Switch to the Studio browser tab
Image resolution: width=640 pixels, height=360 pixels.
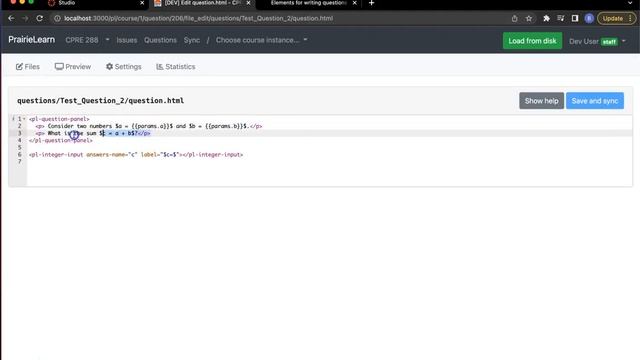pyautogui.click(x=96, y=3)
